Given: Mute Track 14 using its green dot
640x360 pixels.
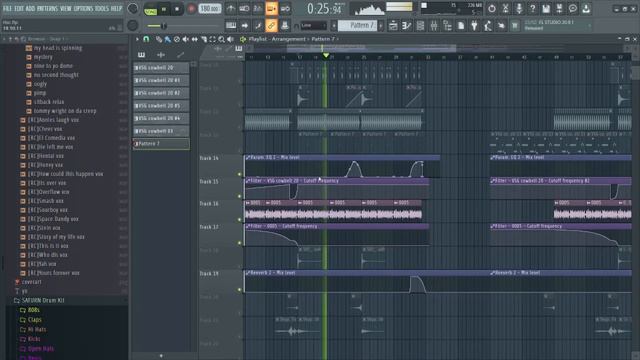Looking at the screenshot, I should (x=240, y=174).
